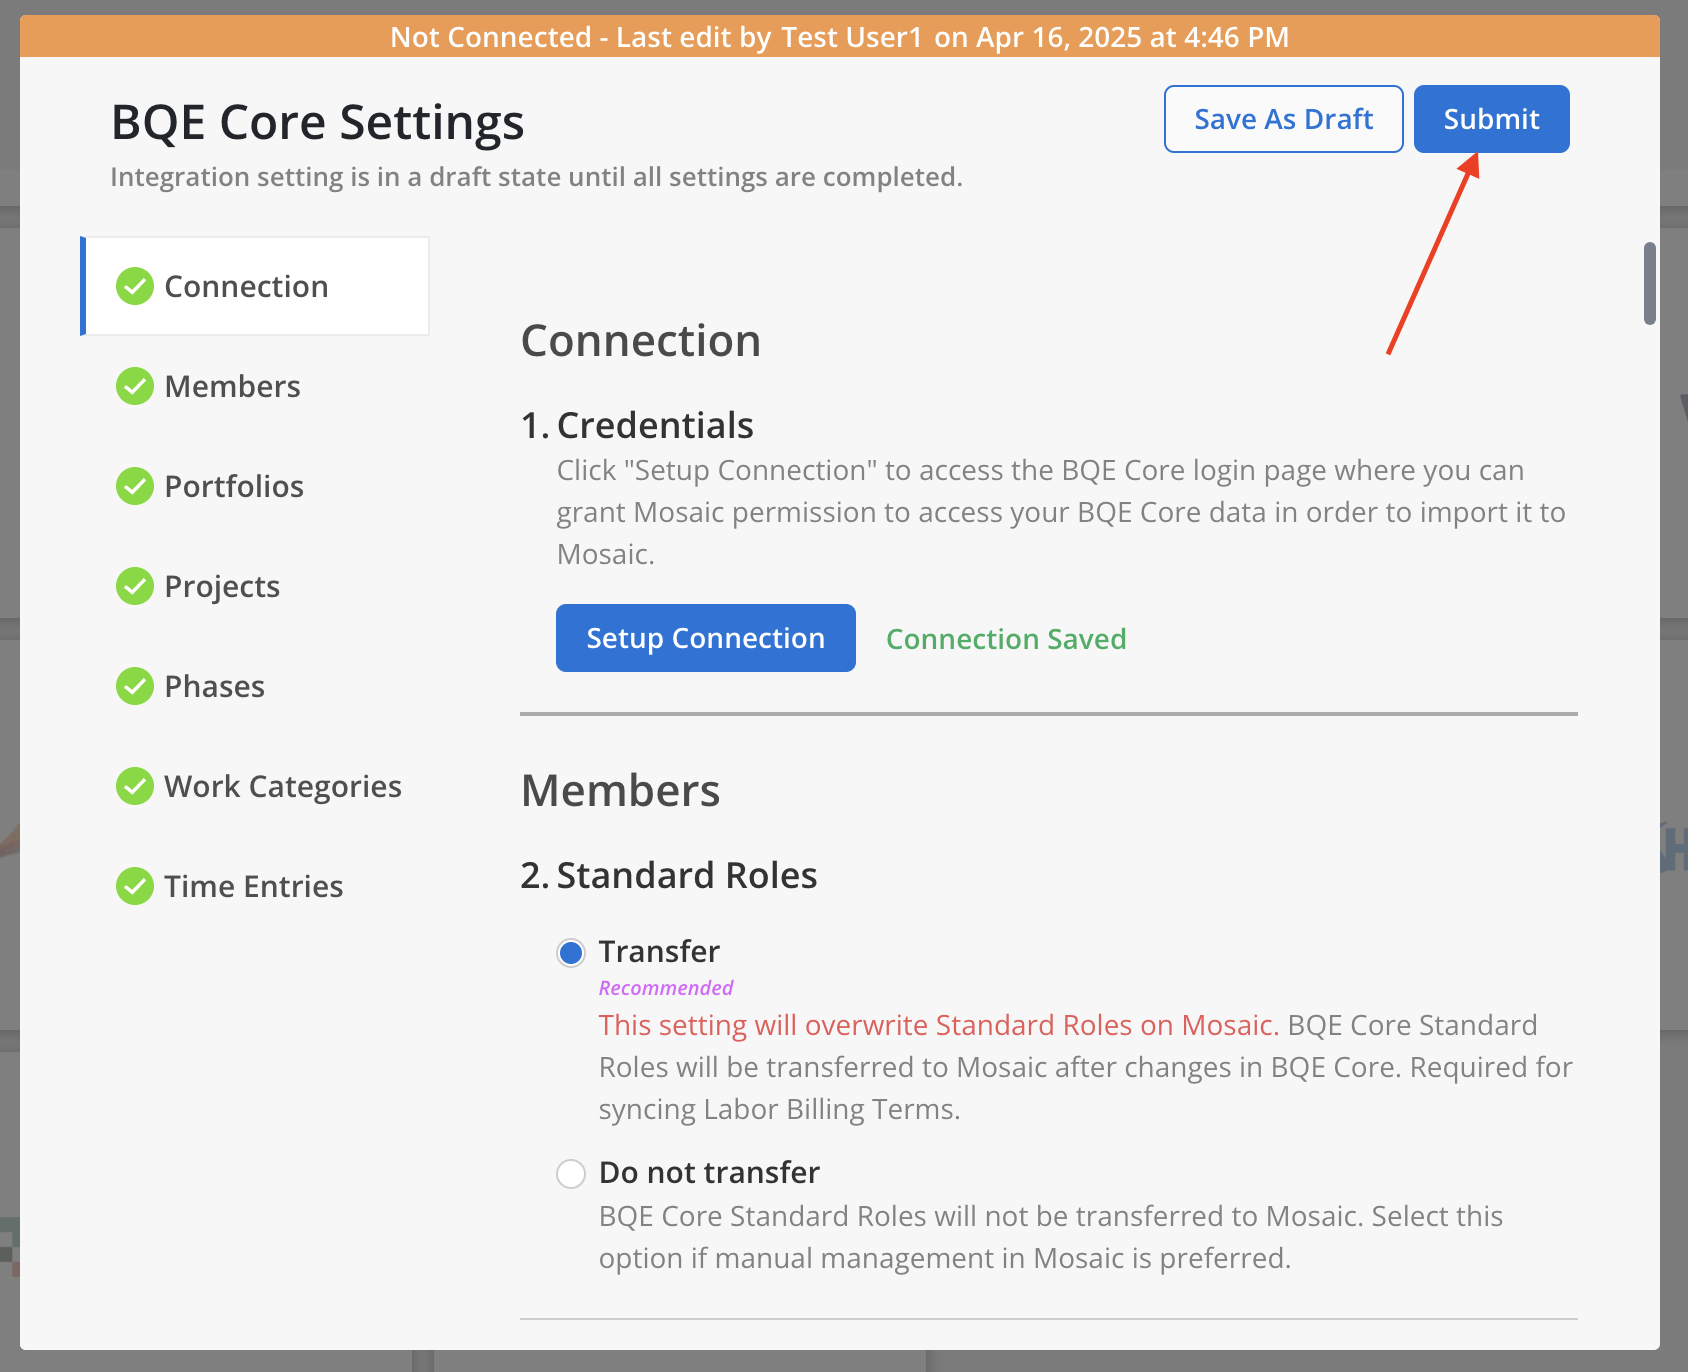1688x1372 pixels.
Task: Click the BQE Core Settings title
Action: point(317,123)
